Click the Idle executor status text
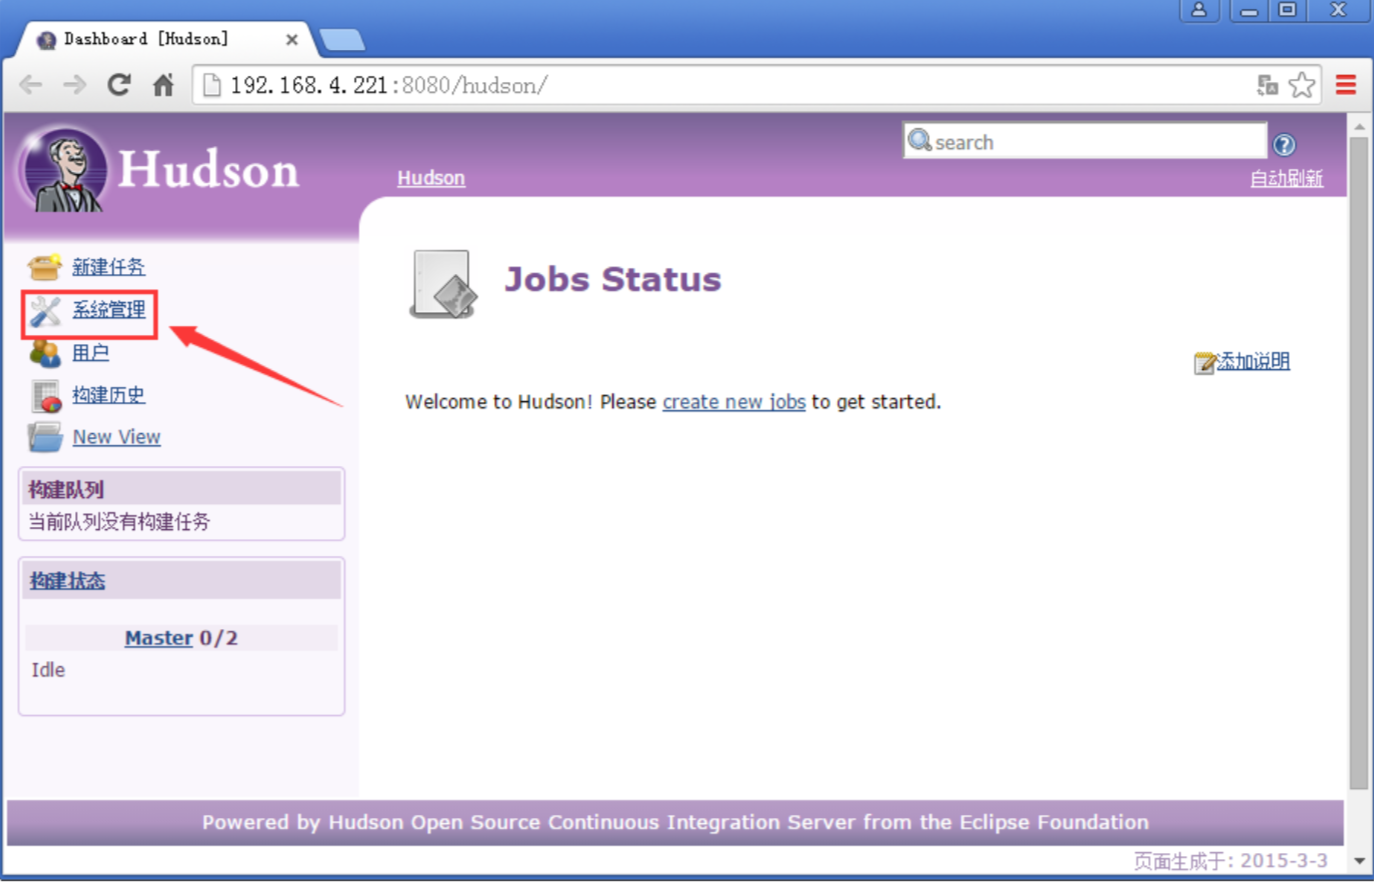1374x882 pixels. (x=48, y=670)
